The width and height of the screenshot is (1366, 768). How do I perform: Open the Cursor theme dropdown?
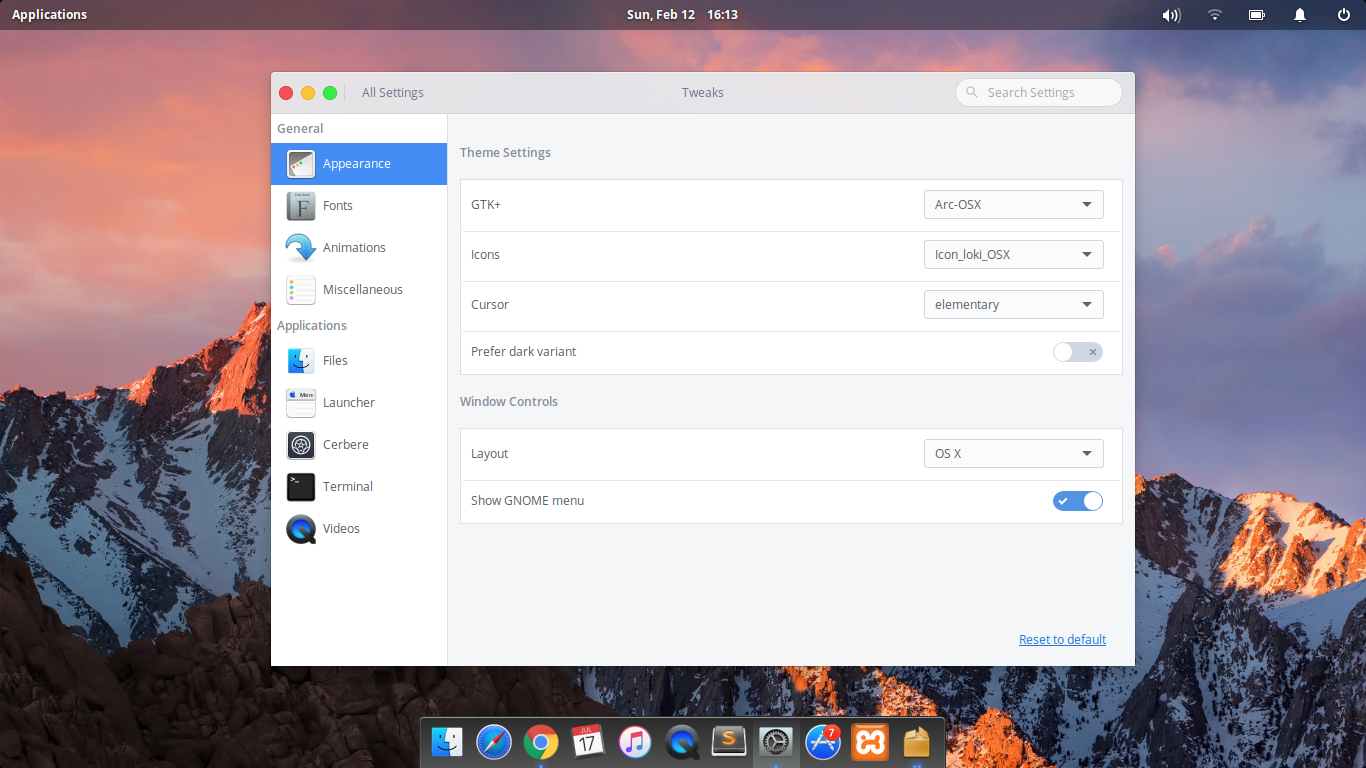1014,305
